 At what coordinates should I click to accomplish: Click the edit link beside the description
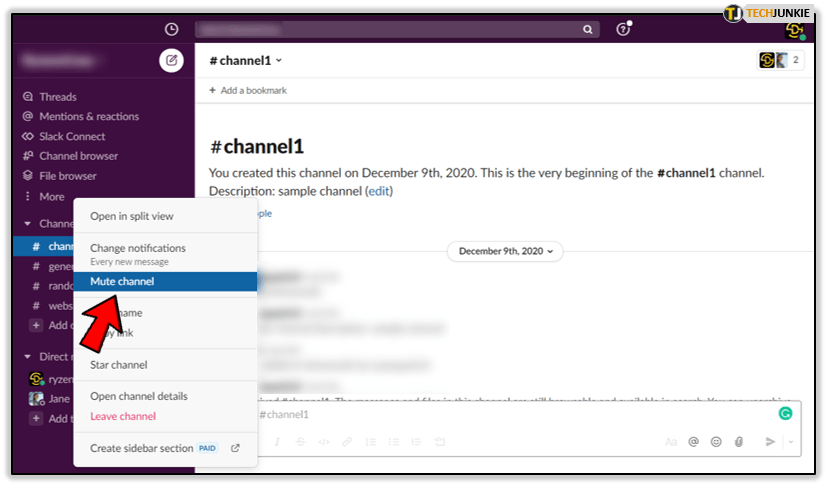click(x=379, y=191)
